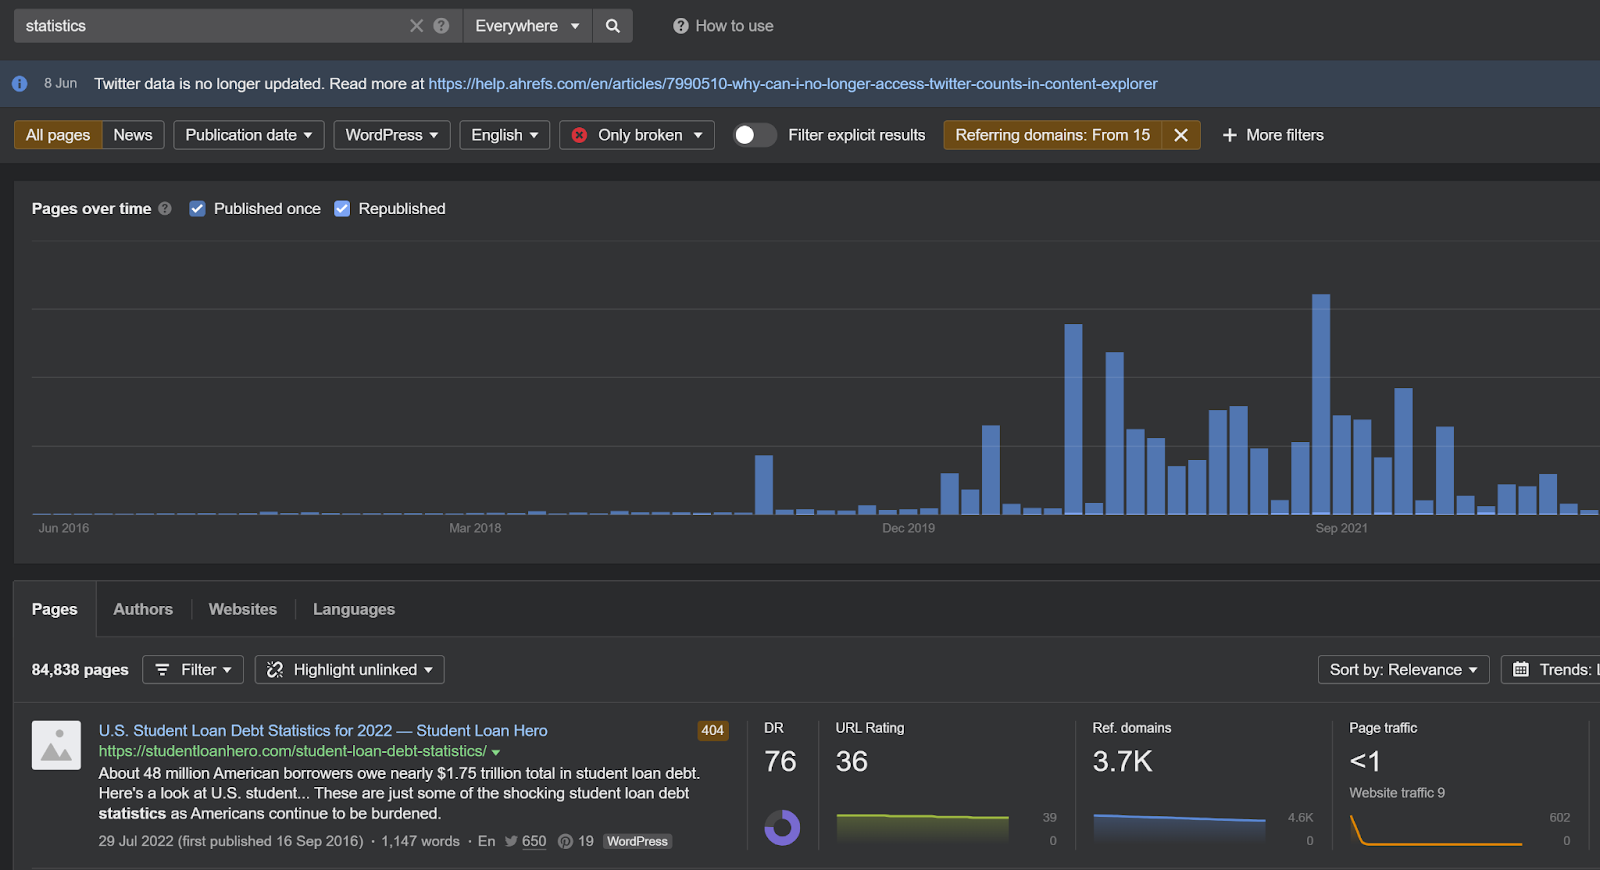
Task: Click the tallest bar in the chart
Action: click(1321, 404)
